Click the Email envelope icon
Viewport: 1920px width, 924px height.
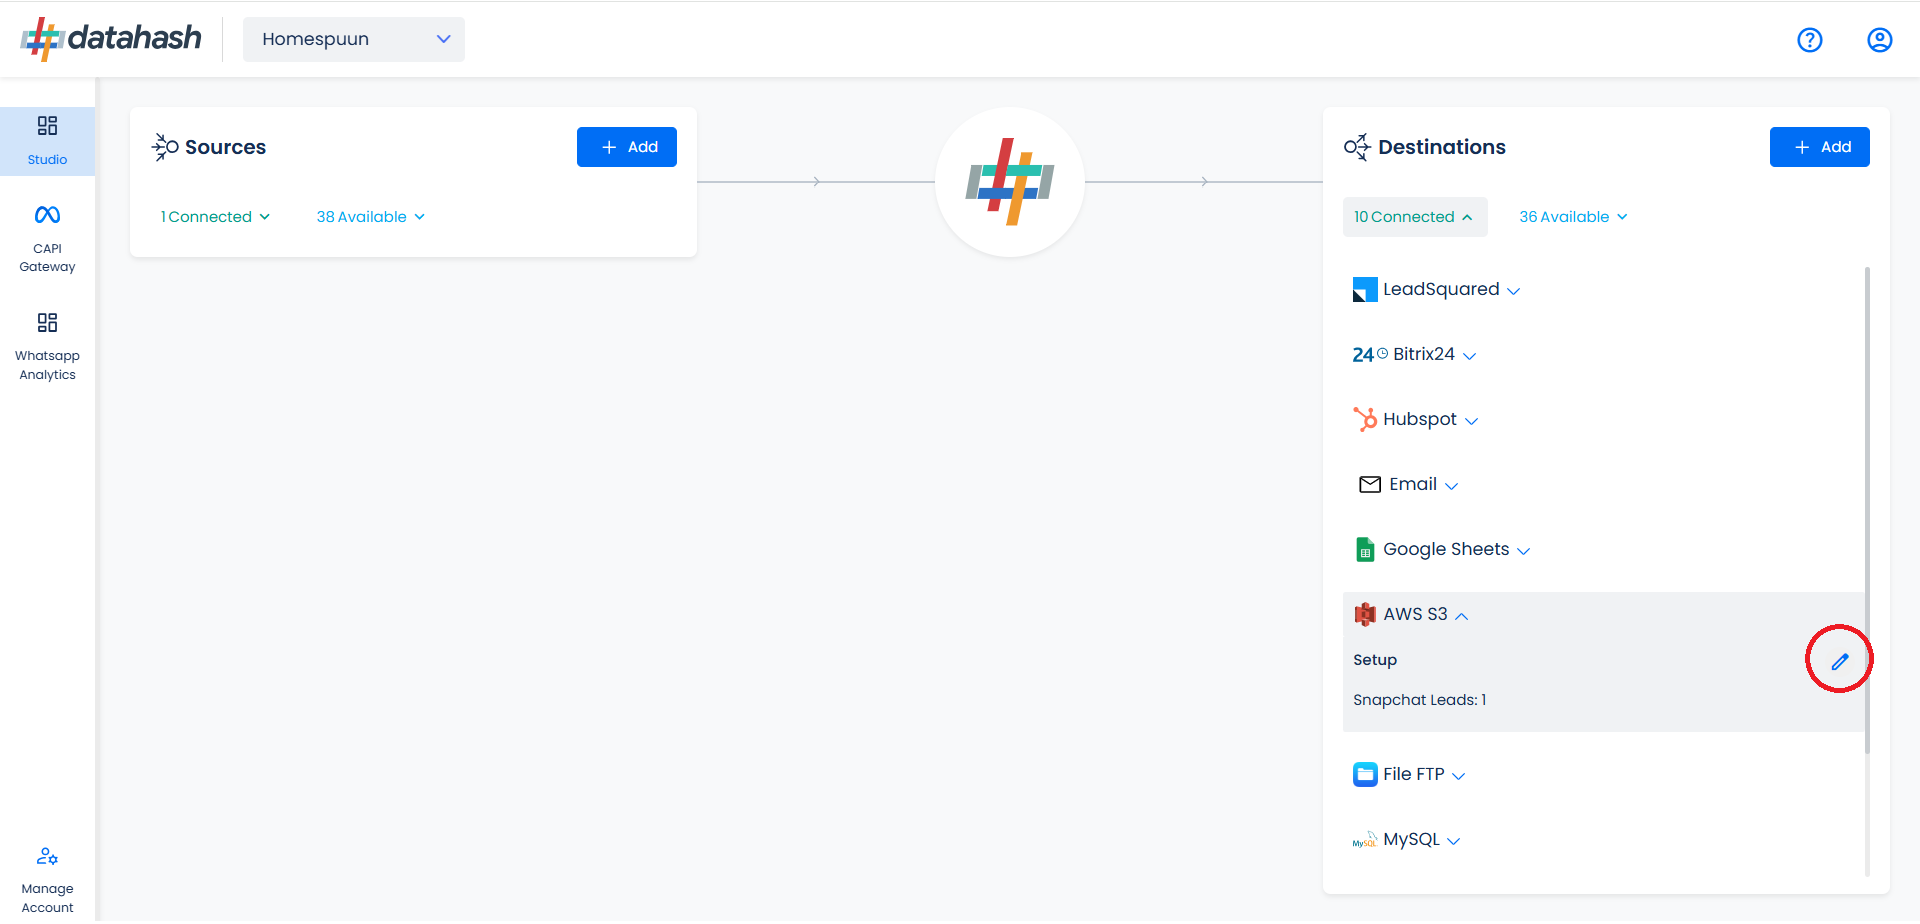tap(1370, 485)
